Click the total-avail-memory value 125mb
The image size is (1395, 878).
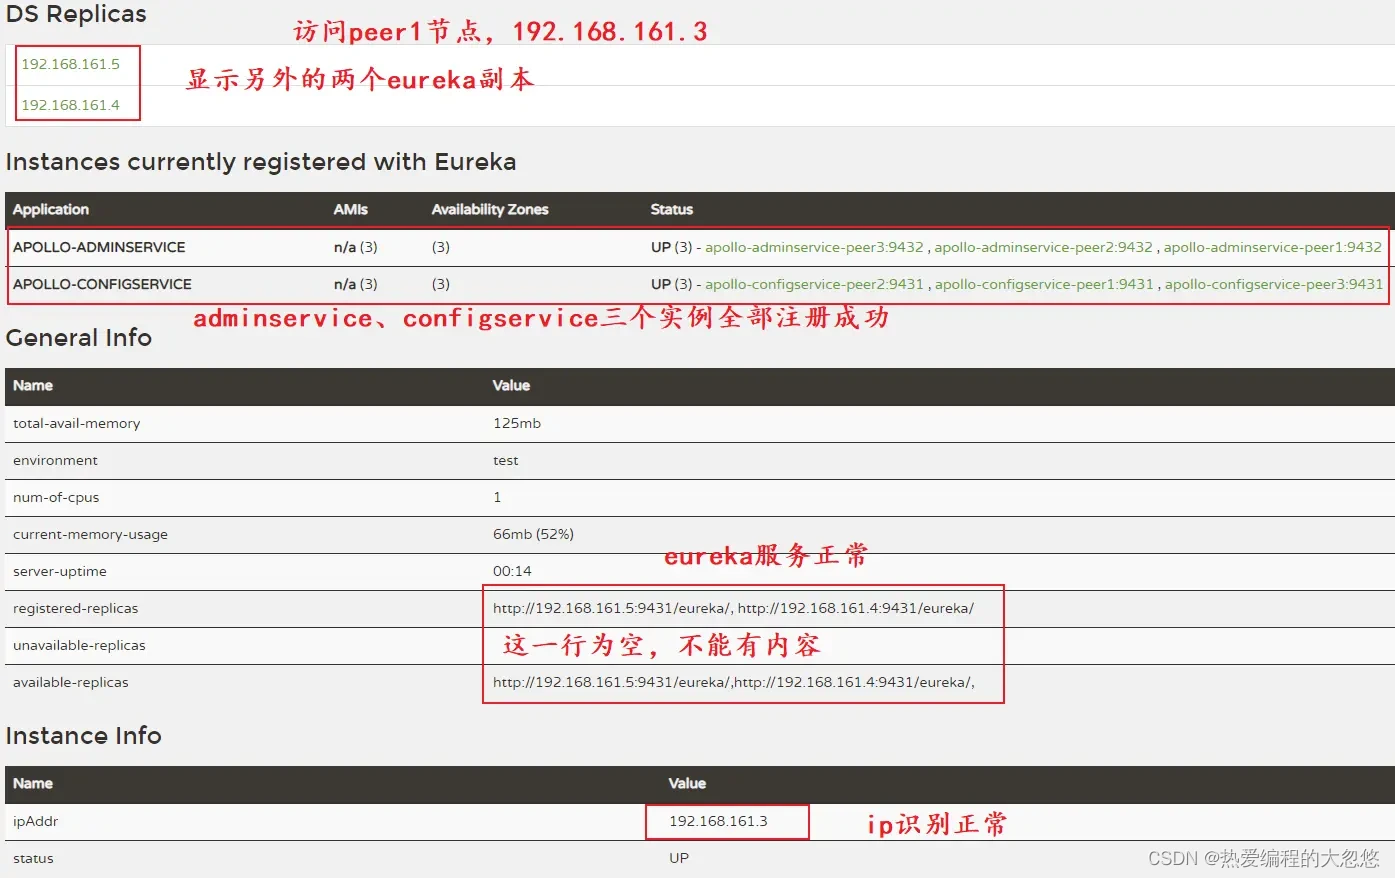(x=516, y=423)
